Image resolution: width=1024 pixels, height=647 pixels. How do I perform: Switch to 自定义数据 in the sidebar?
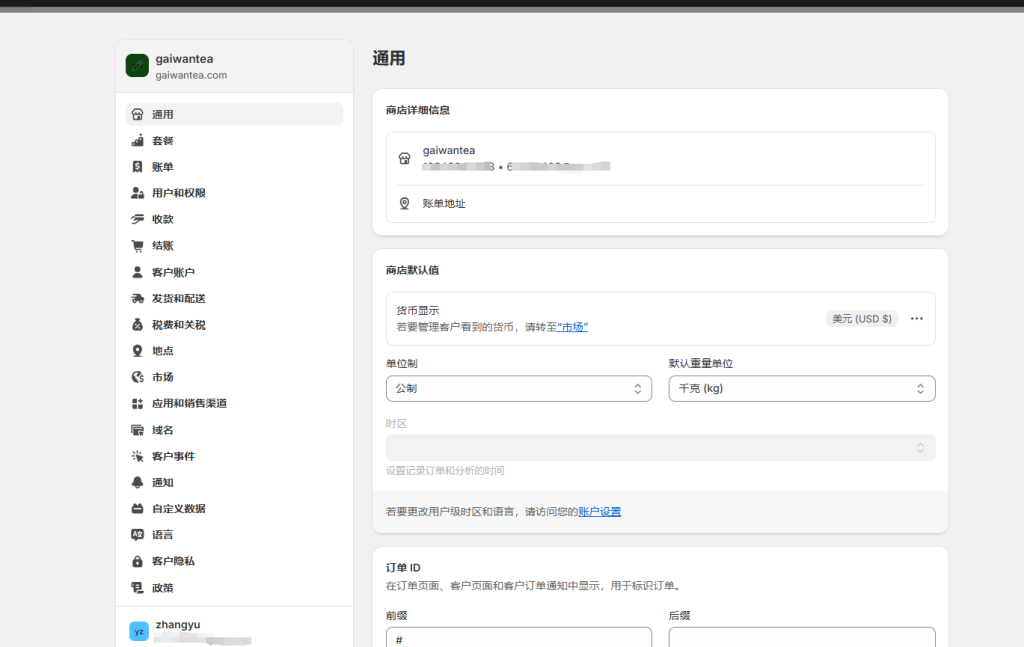coord(138,508)
